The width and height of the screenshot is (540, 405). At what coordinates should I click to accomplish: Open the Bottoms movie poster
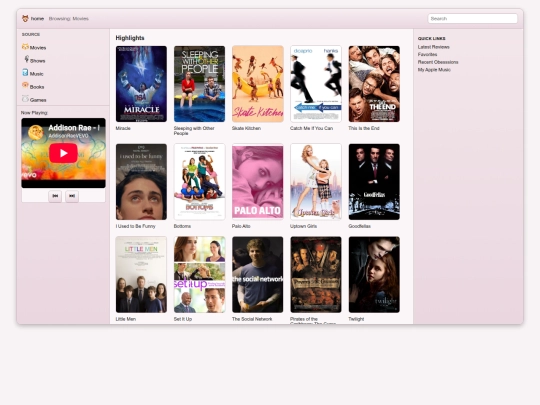[x=199, y=182]
